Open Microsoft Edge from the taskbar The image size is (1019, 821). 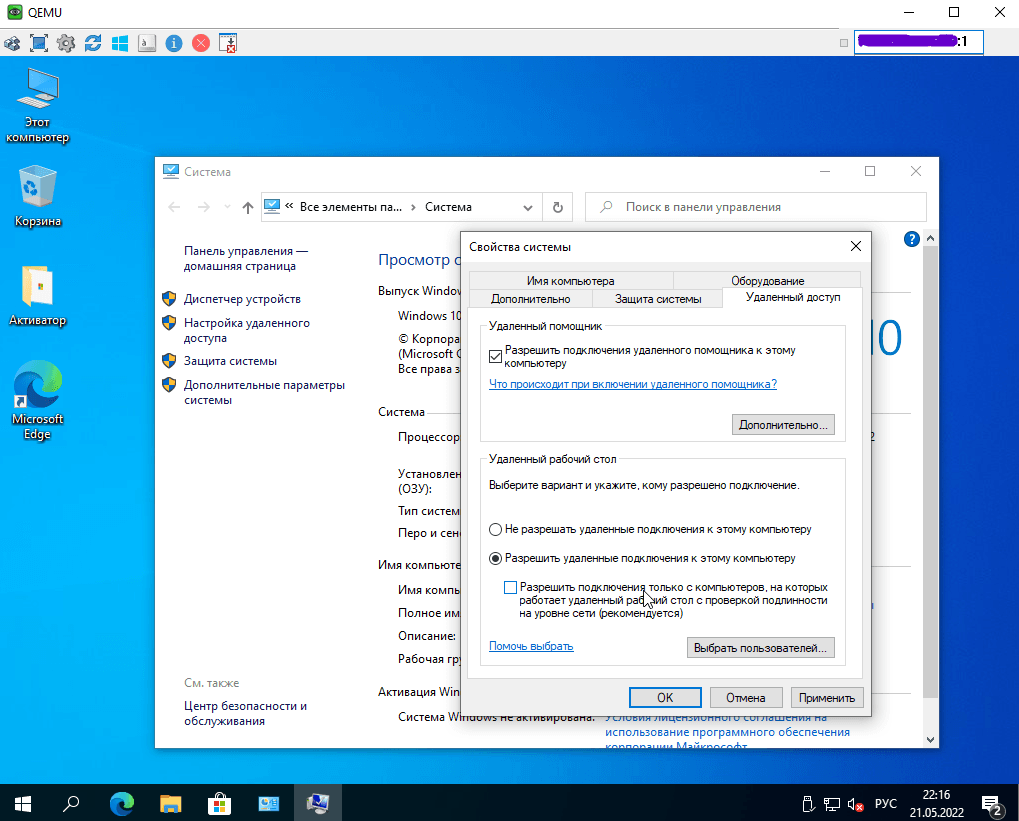[122, 802]
